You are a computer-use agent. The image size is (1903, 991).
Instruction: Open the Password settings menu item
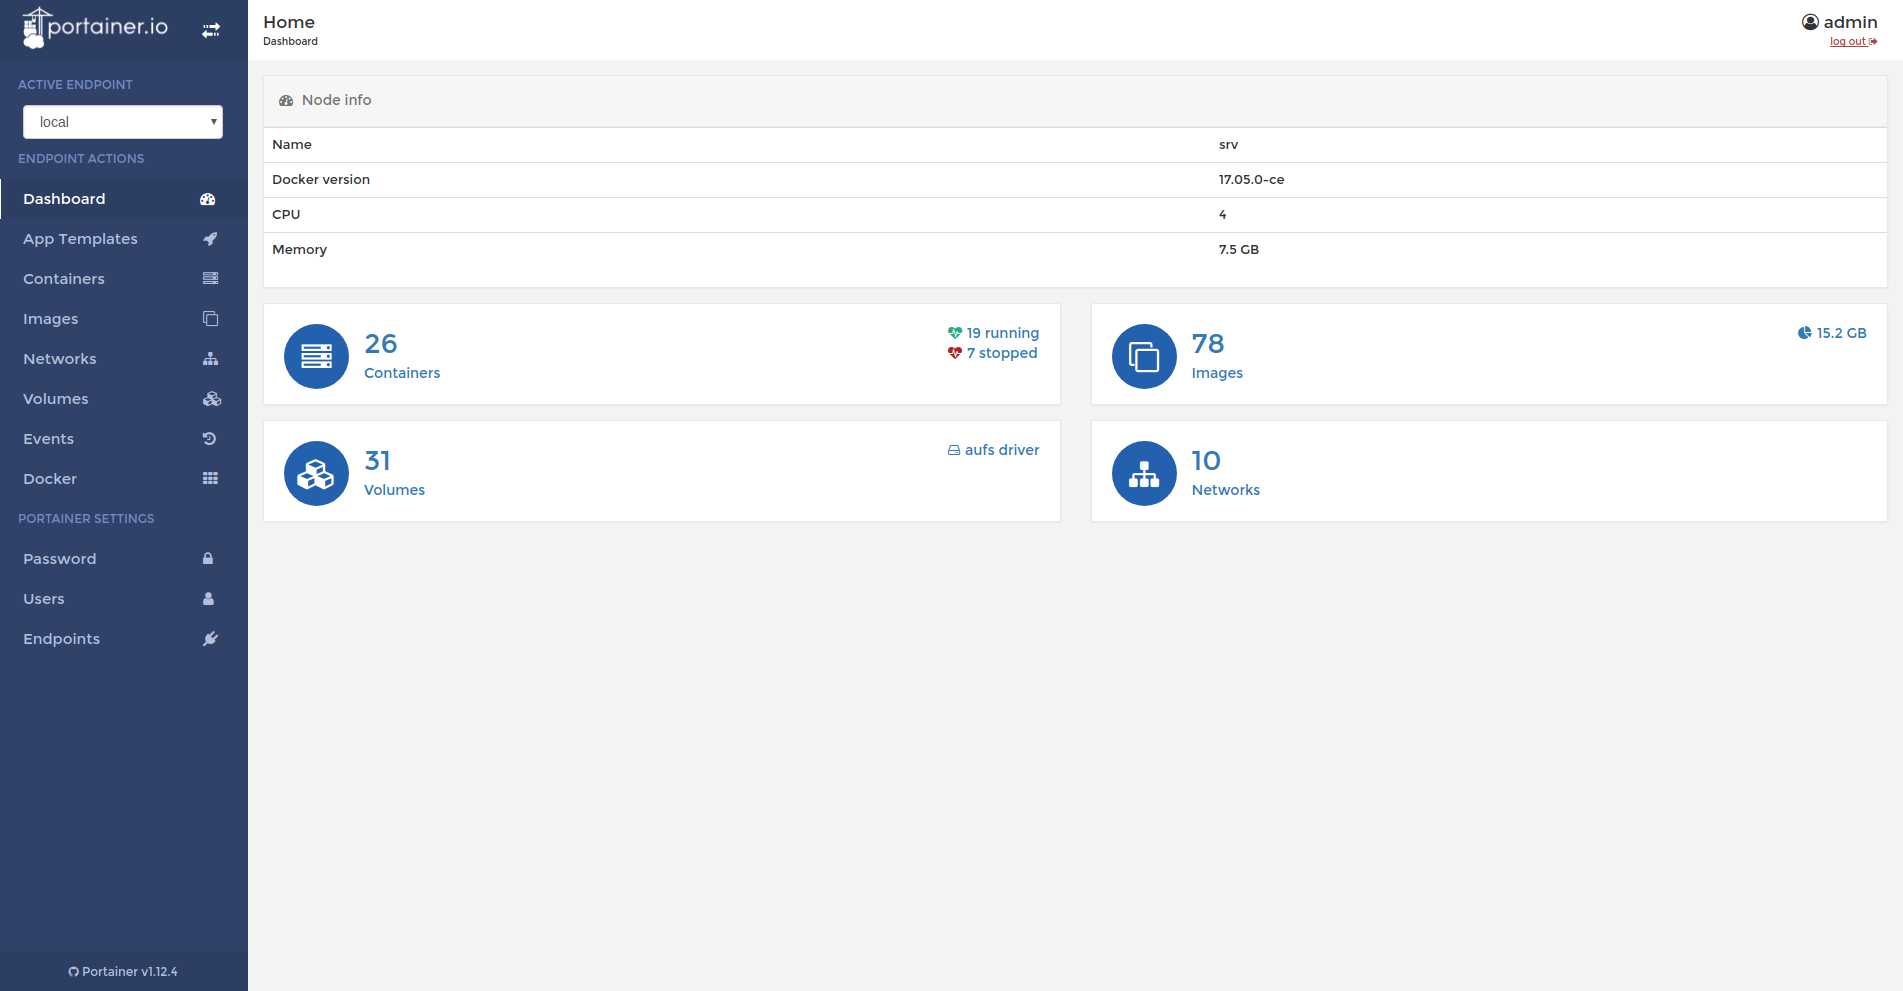tap(60, 559)
